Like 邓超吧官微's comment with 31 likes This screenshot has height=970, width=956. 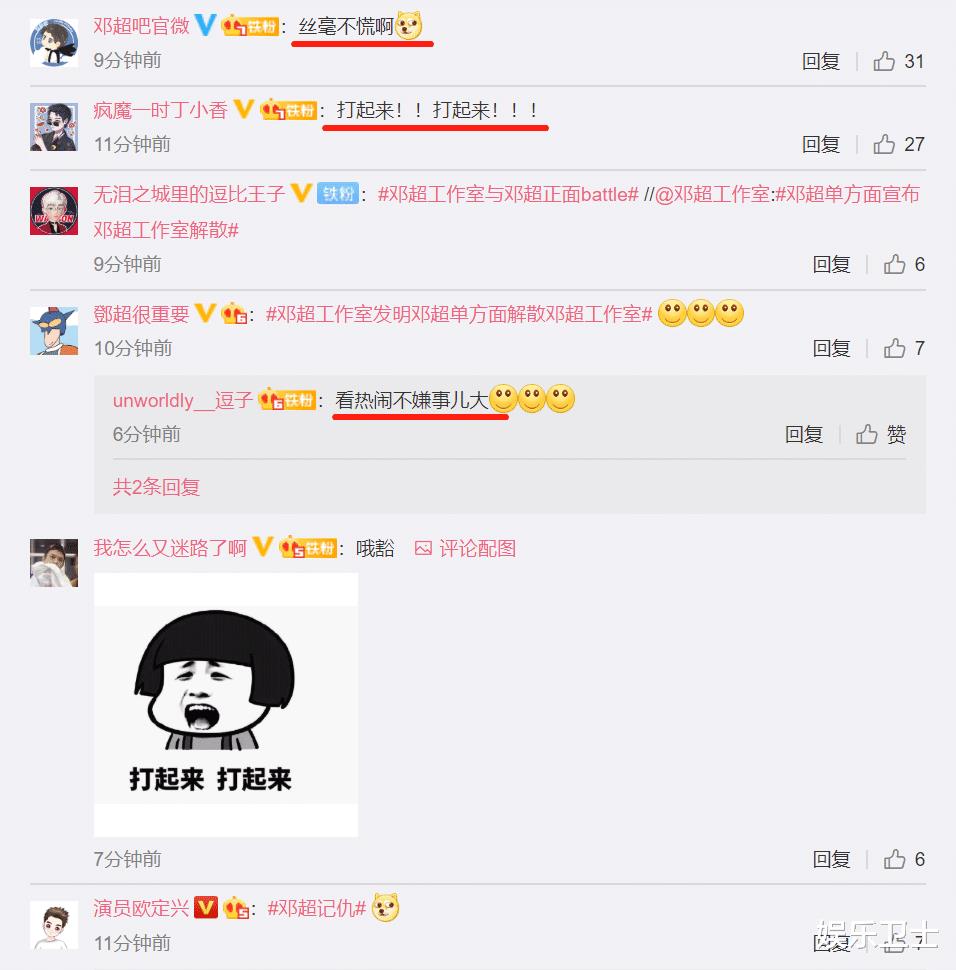point(884,61)
